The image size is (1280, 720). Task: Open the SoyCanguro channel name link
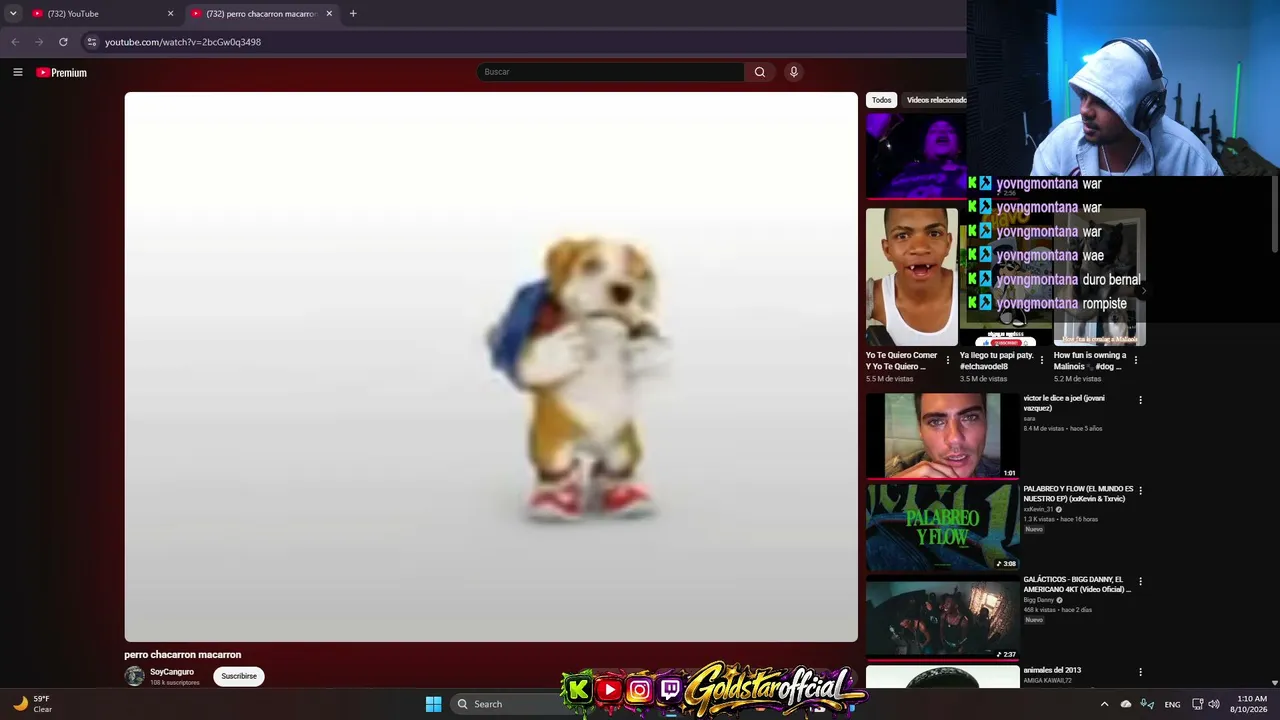pyautogui.click(x=172, y=672)
